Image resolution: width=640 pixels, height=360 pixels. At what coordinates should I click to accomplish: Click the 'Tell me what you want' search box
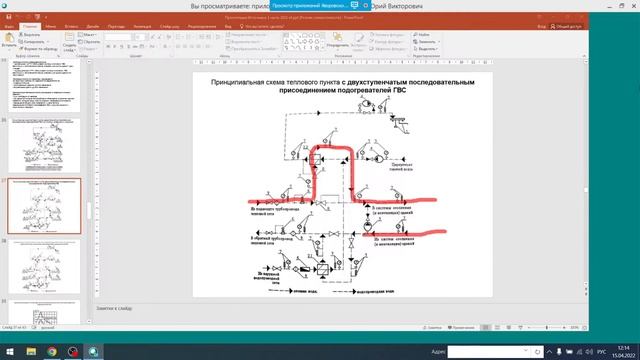(262, 27)
